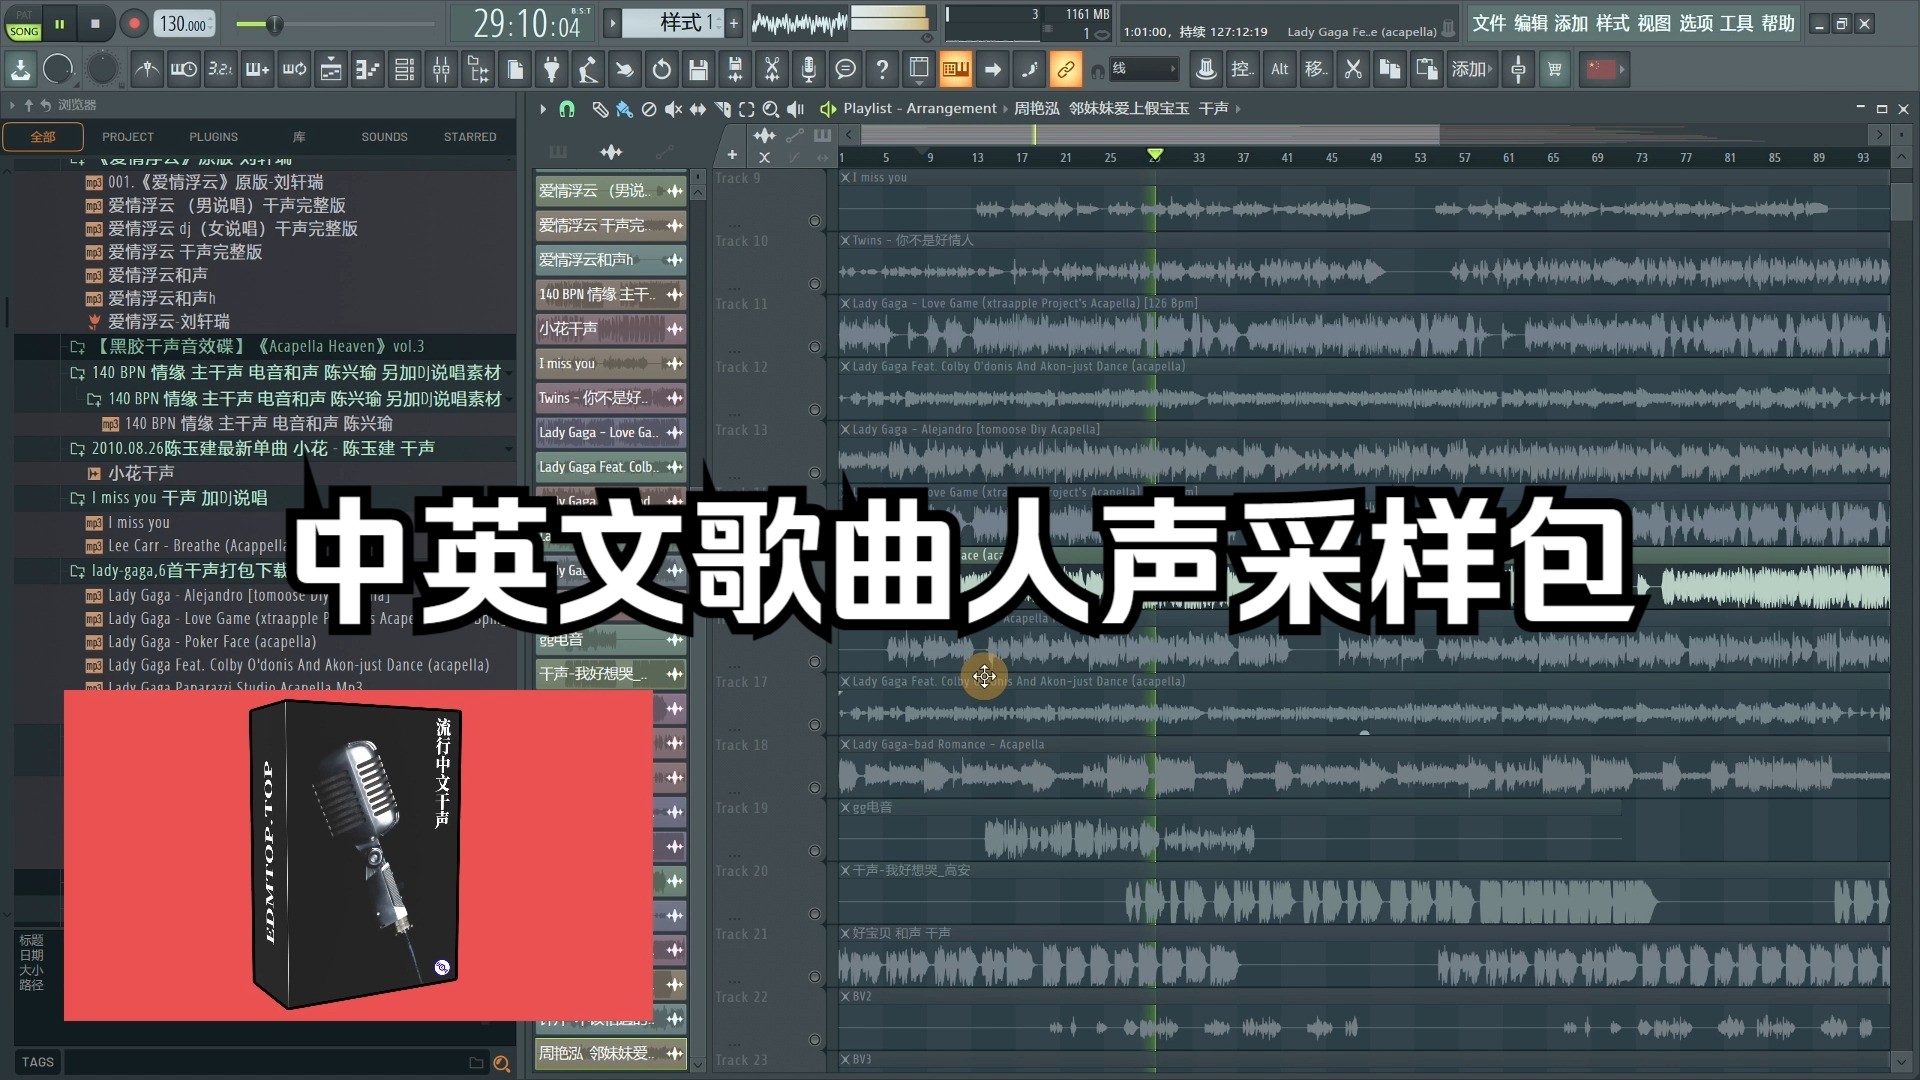This screenshot has width=1920, height=1080.
Task: Click the record button in transport bar
Action: (133, 22)
